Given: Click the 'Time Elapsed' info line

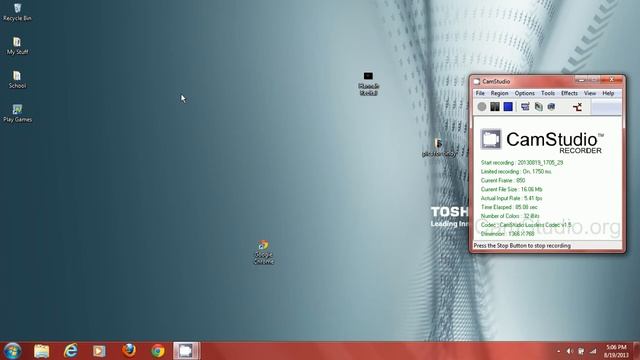Looking at the screenshot, I should pos(509,207).
